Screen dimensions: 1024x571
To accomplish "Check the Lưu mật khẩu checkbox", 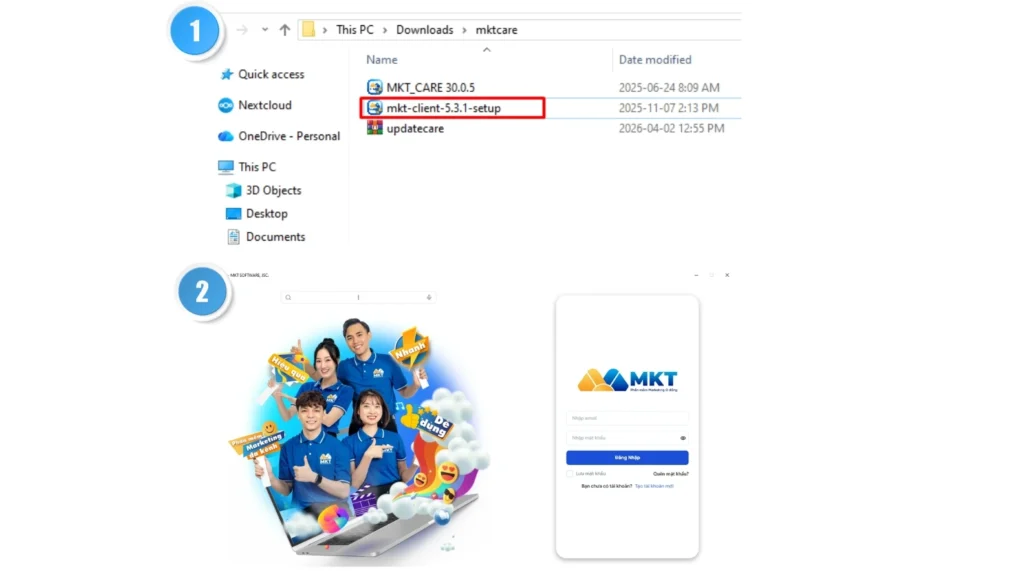I will [569, 474].
